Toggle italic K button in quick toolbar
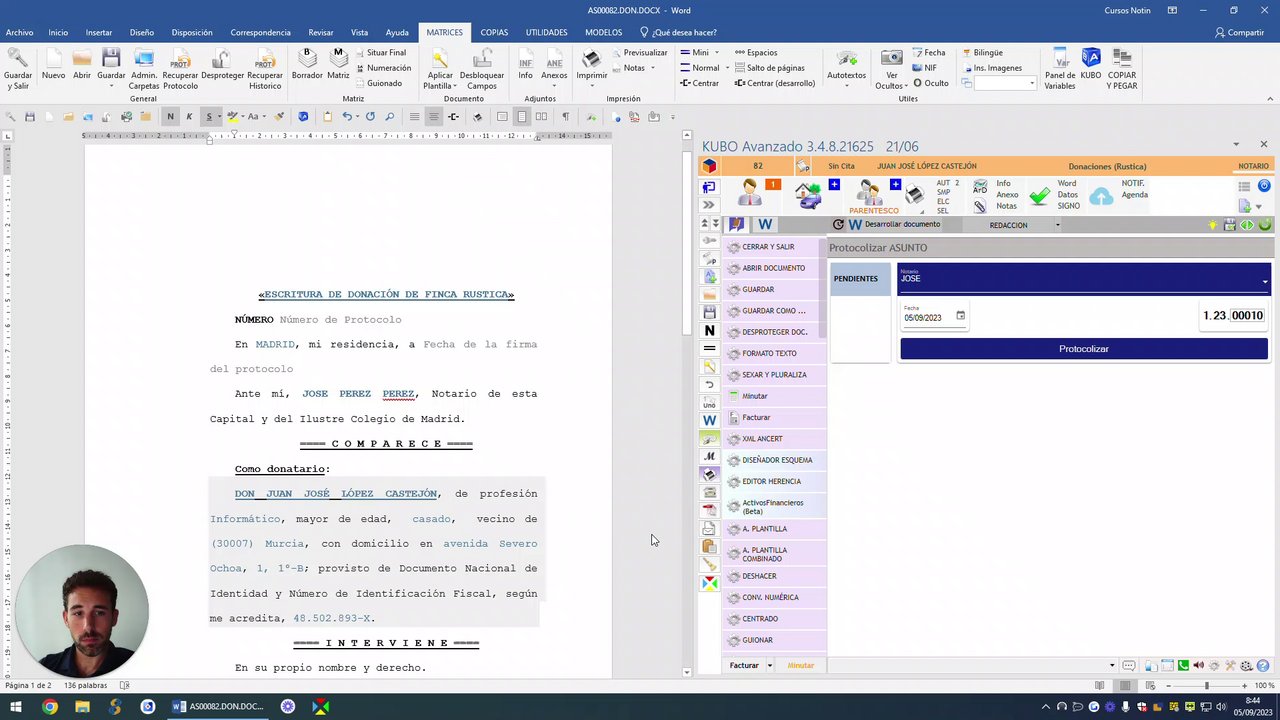This screenshot has height=720, width=1280. point(189,117)
